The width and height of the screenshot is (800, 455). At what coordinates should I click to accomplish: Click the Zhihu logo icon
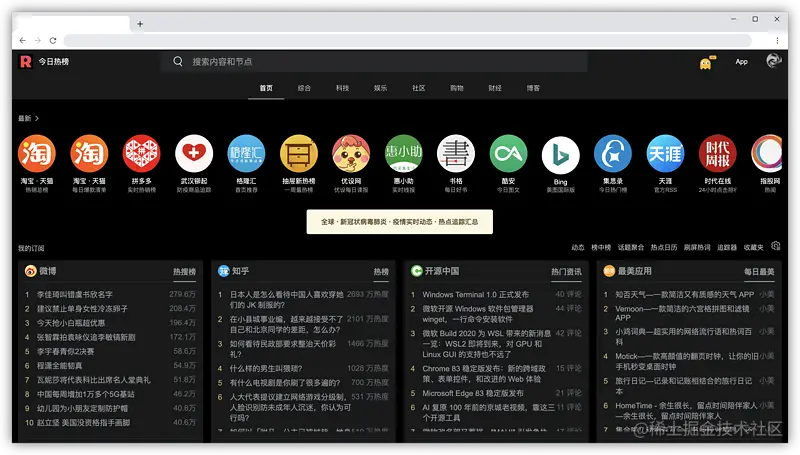click(x=223, y=271)
